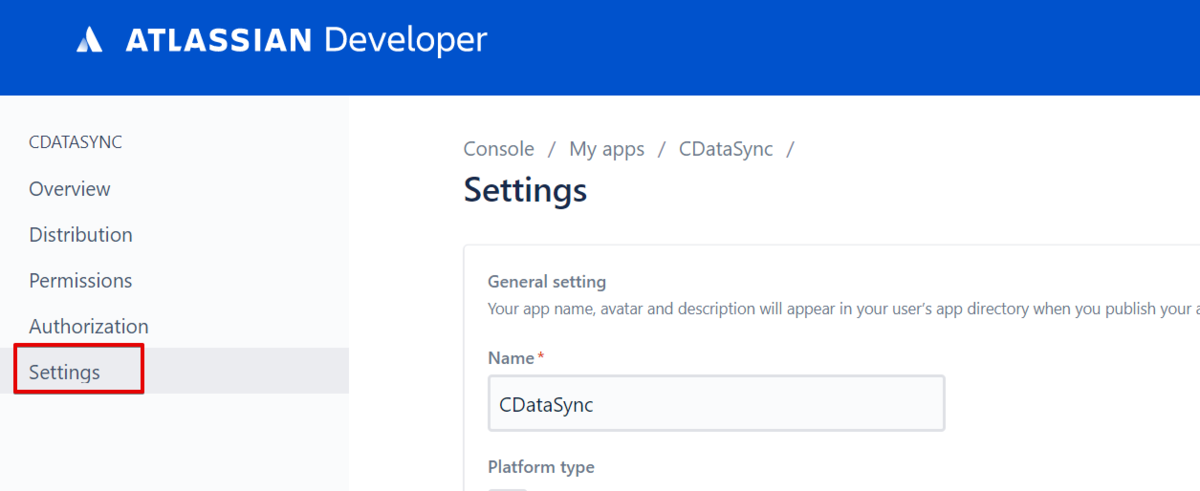The width and height of the screenshot is (1200, 491).
Task: Click the General setting section title
Action: point(547,282)
